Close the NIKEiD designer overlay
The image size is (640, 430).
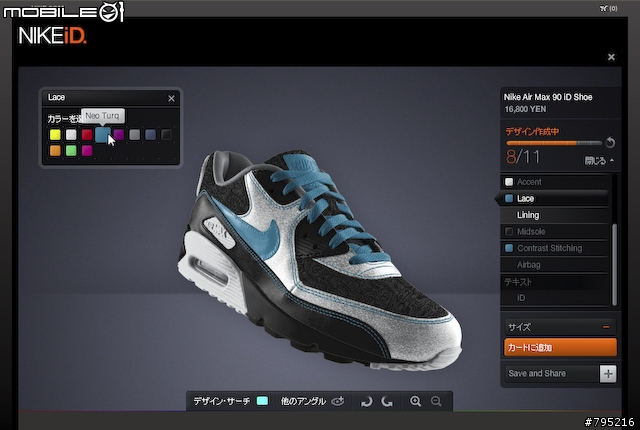[611, 57]
